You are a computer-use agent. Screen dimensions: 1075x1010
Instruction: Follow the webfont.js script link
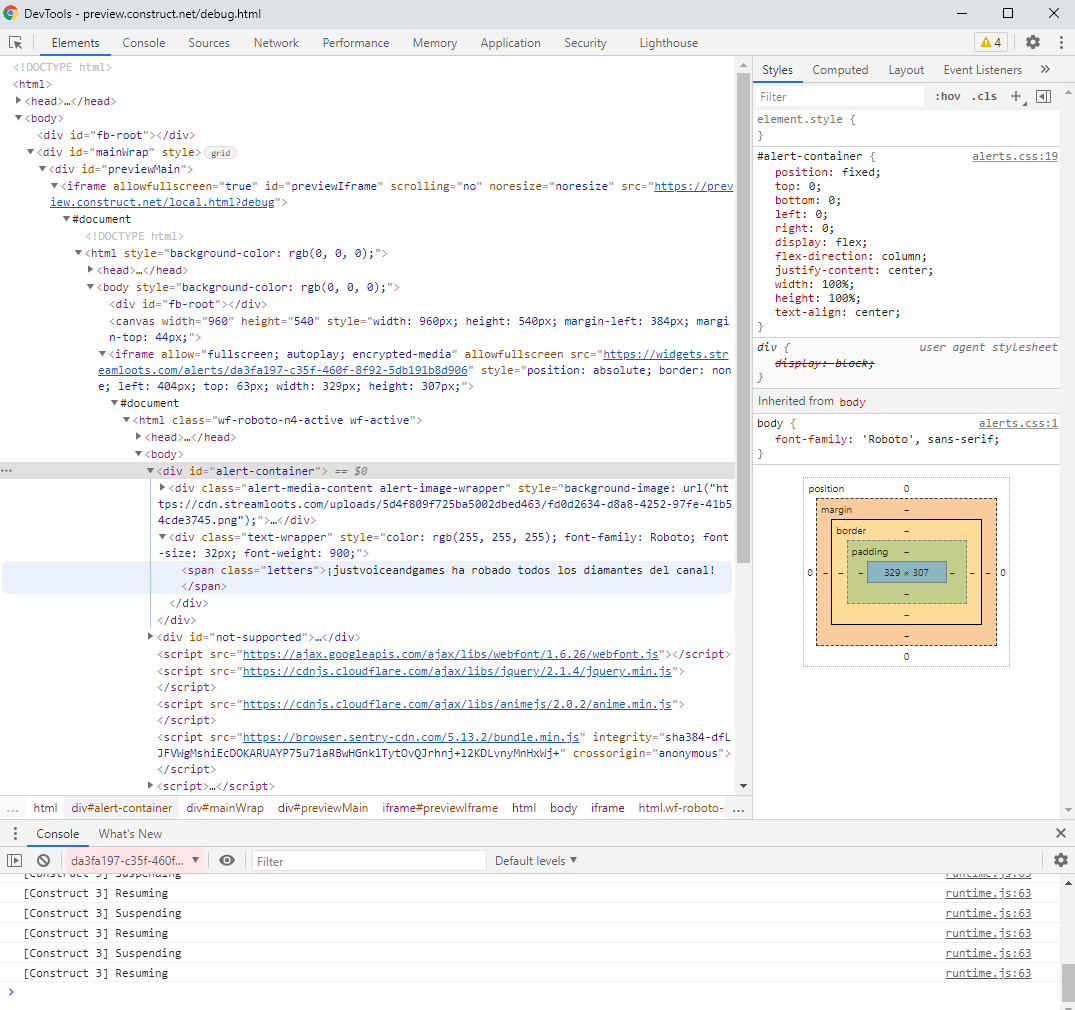coord(450,654)
